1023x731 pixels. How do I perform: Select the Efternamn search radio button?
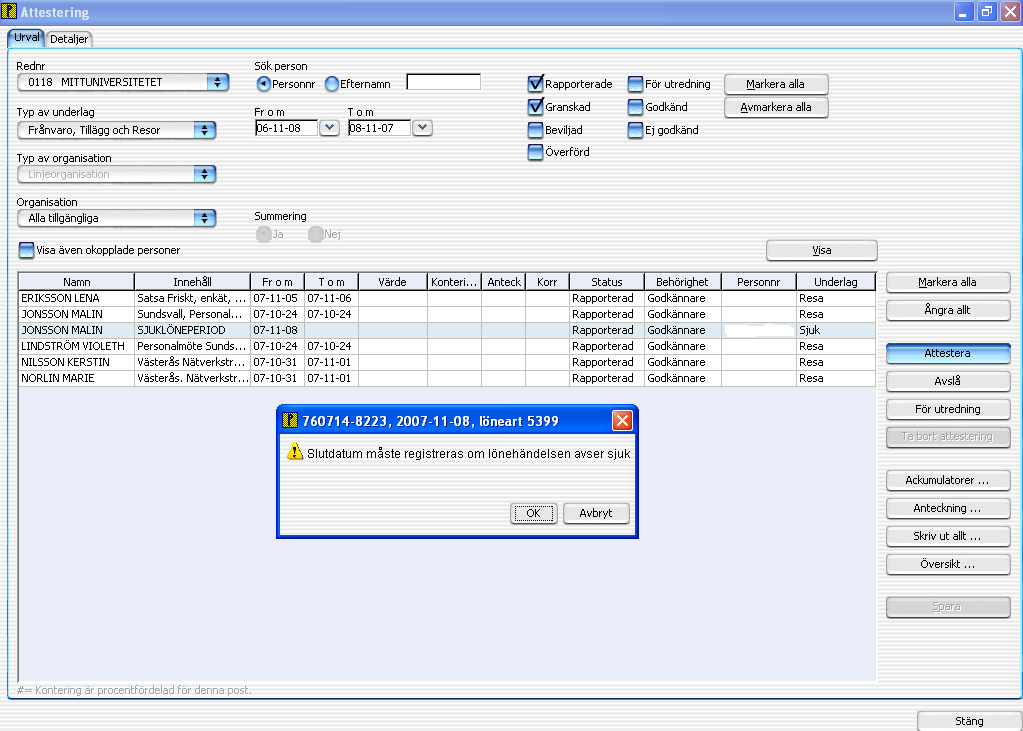[332, 84]
